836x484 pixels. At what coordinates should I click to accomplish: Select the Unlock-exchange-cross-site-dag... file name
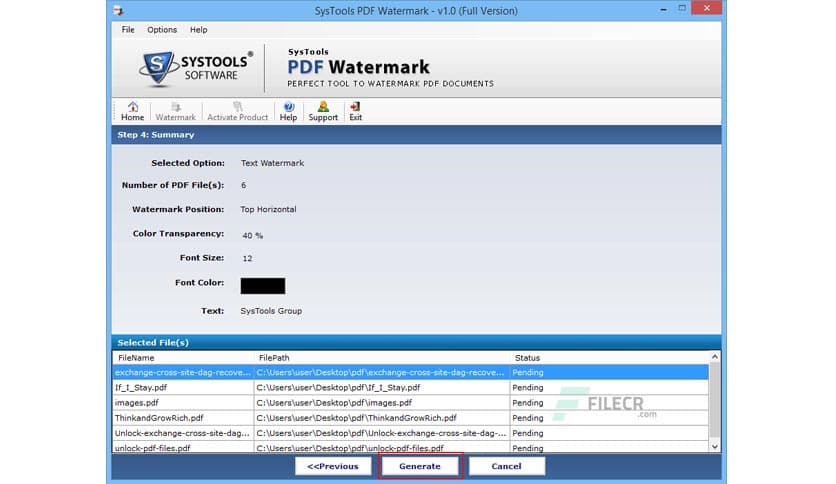[x=182, y=433]
